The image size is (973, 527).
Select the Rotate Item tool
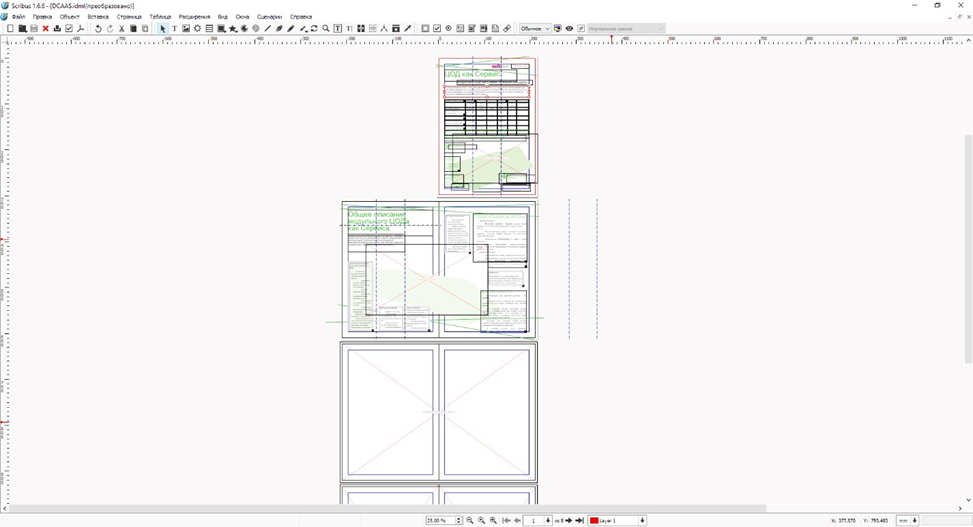tap(314, 29)
